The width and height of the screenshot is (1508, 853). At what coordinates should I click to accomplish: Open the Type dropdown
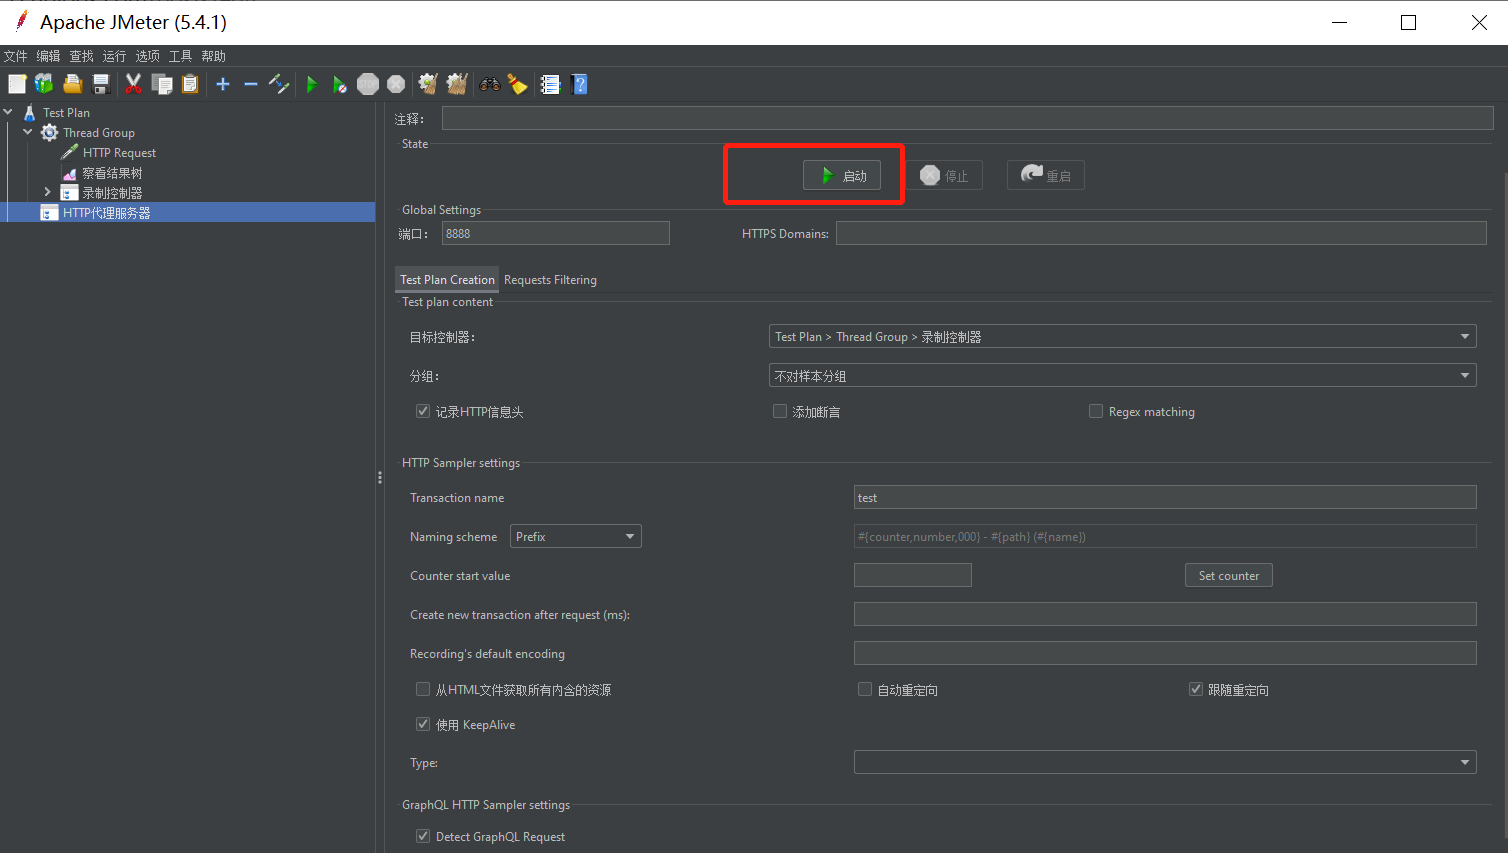[1165, 762]
